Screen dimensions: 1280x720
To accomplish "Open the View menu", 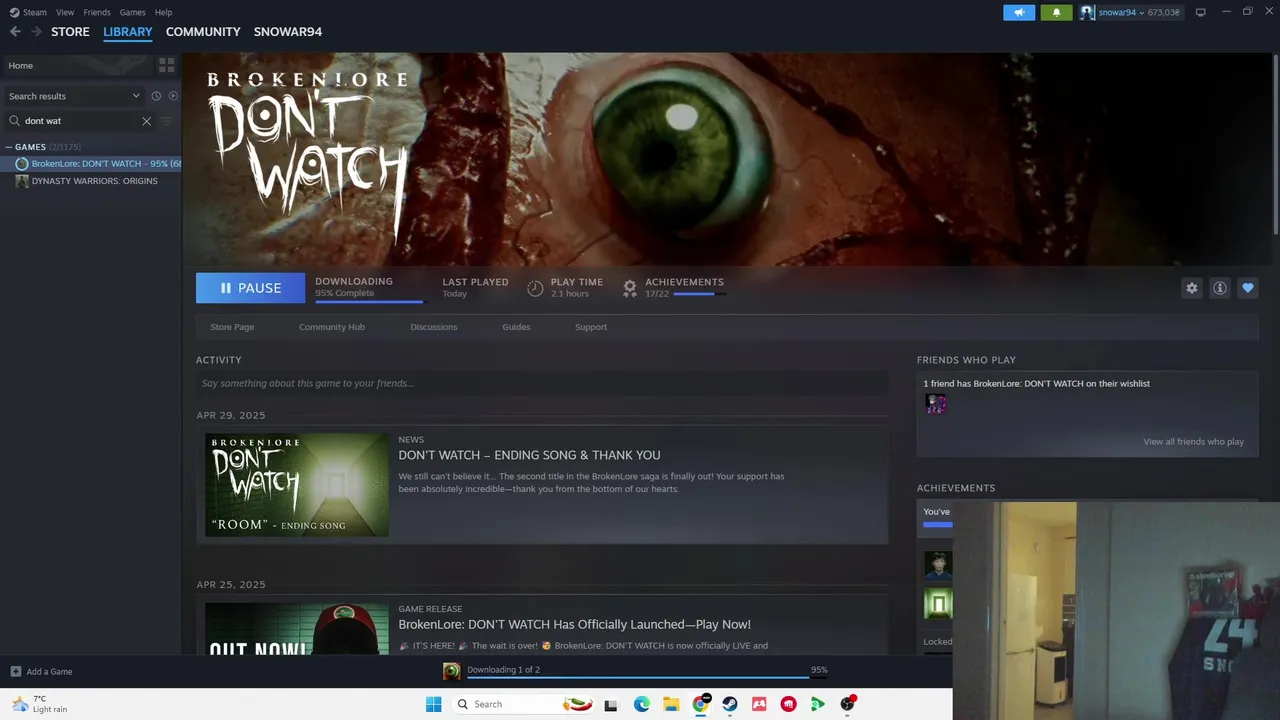I will (x=65, y=12).
